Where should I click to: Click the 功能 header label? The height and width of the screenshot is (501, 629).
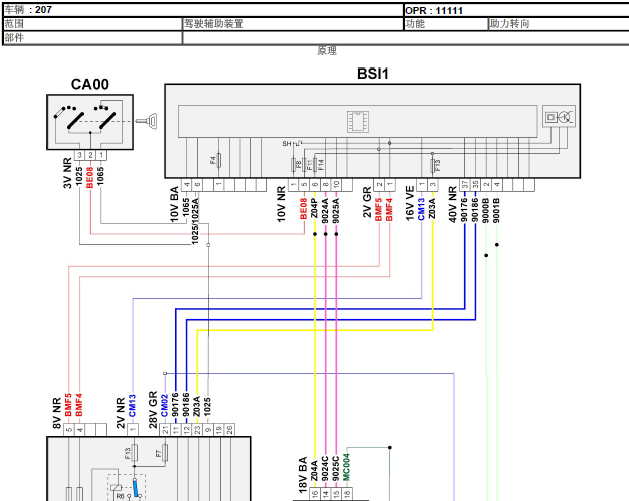click(415, 24)
